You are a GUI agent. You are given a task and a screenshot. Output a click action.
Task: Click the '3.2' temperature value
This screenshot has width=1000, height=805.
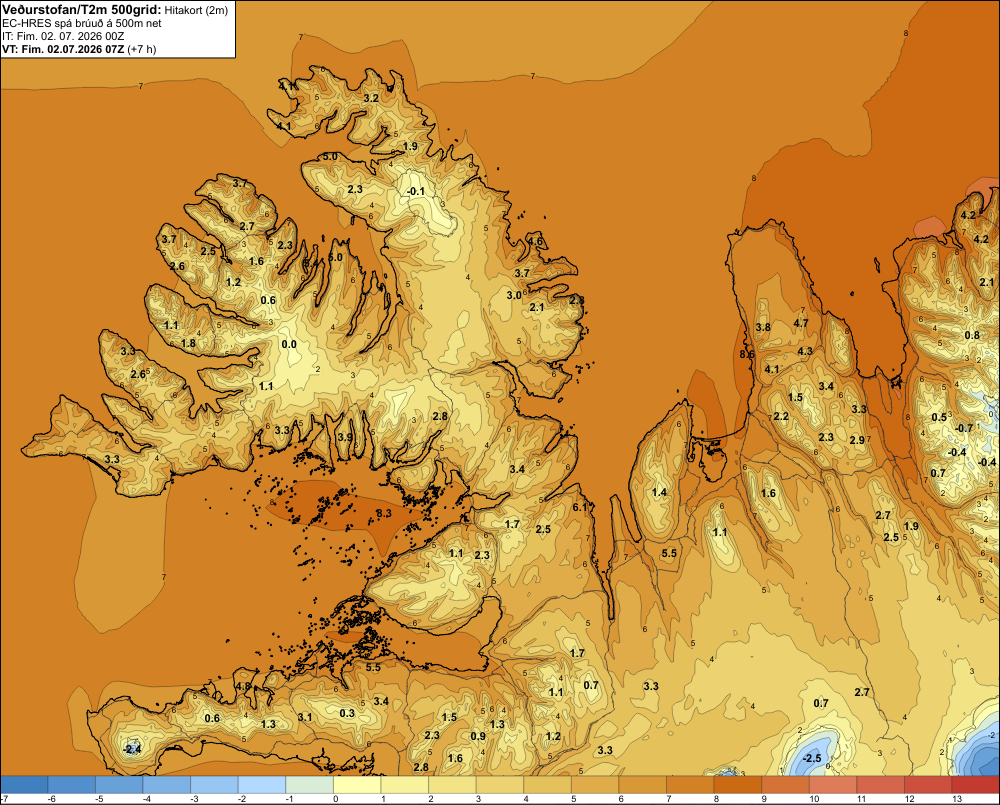371,98
